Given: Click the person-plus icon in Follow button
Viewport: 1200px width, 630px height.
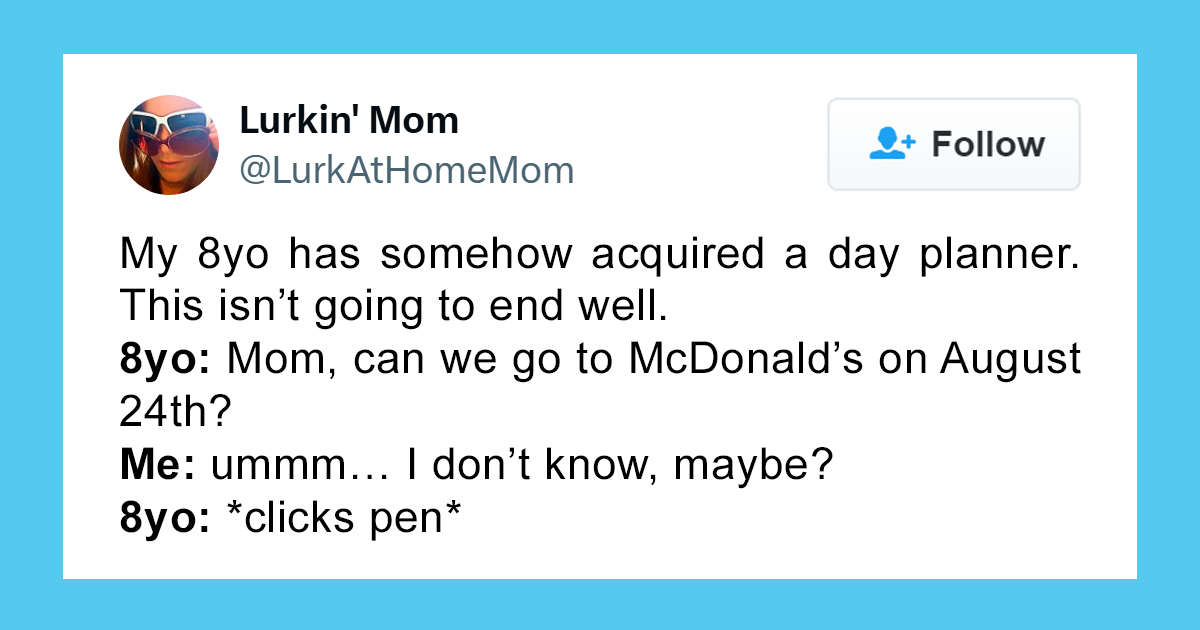Looking at the screenshot, I should click(892, 144).
